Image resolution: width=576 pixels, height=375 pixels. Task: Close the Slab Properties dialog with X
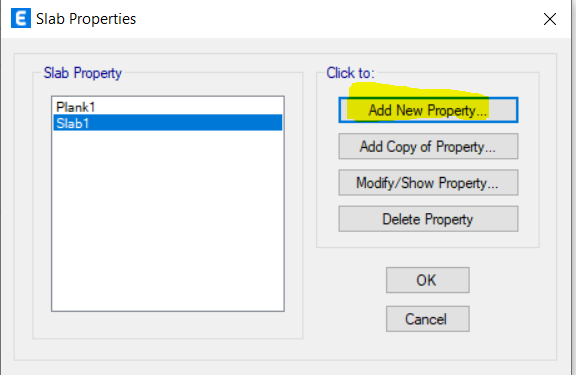pyautogui.click(x=550, y=19)
